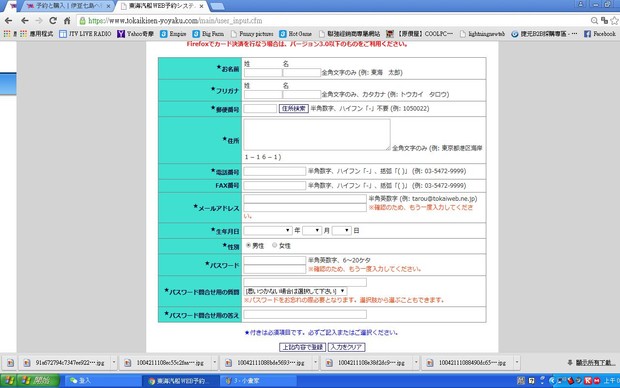Open the birth day dropdown
620x388 pixels.
click(x=342, y=230)
